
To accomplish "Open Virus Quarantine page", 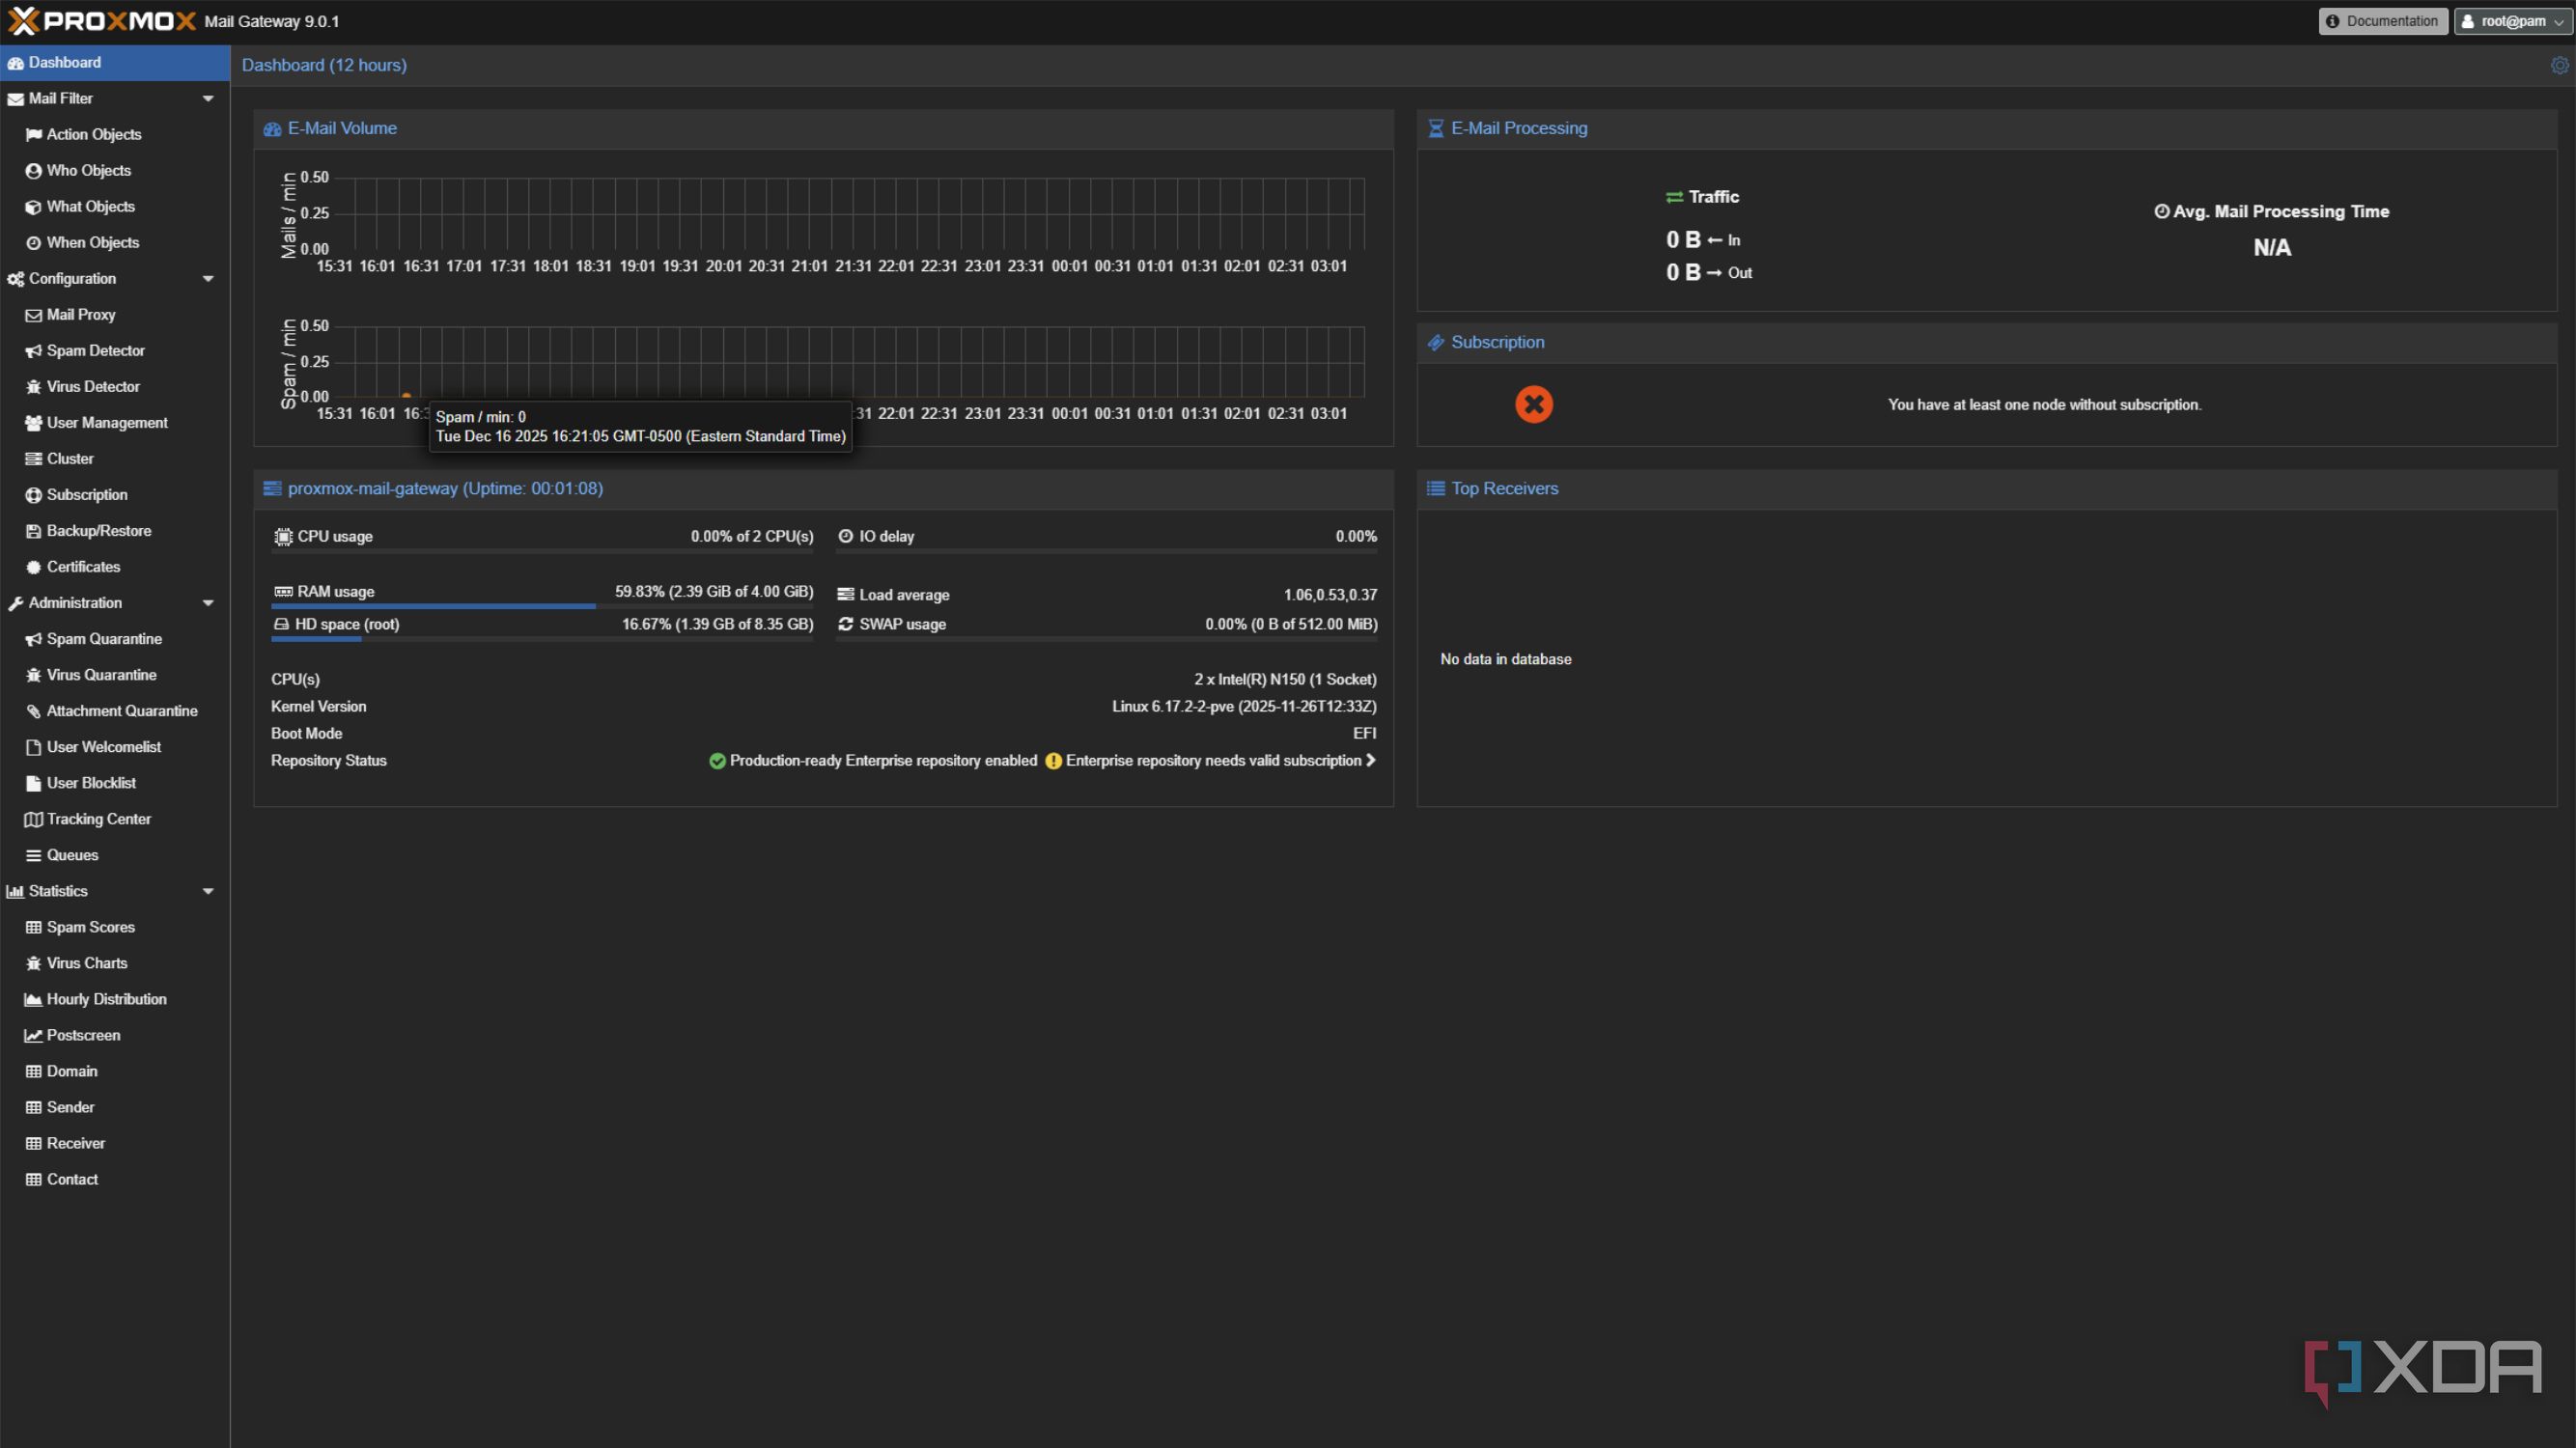I will click(115, 674).
